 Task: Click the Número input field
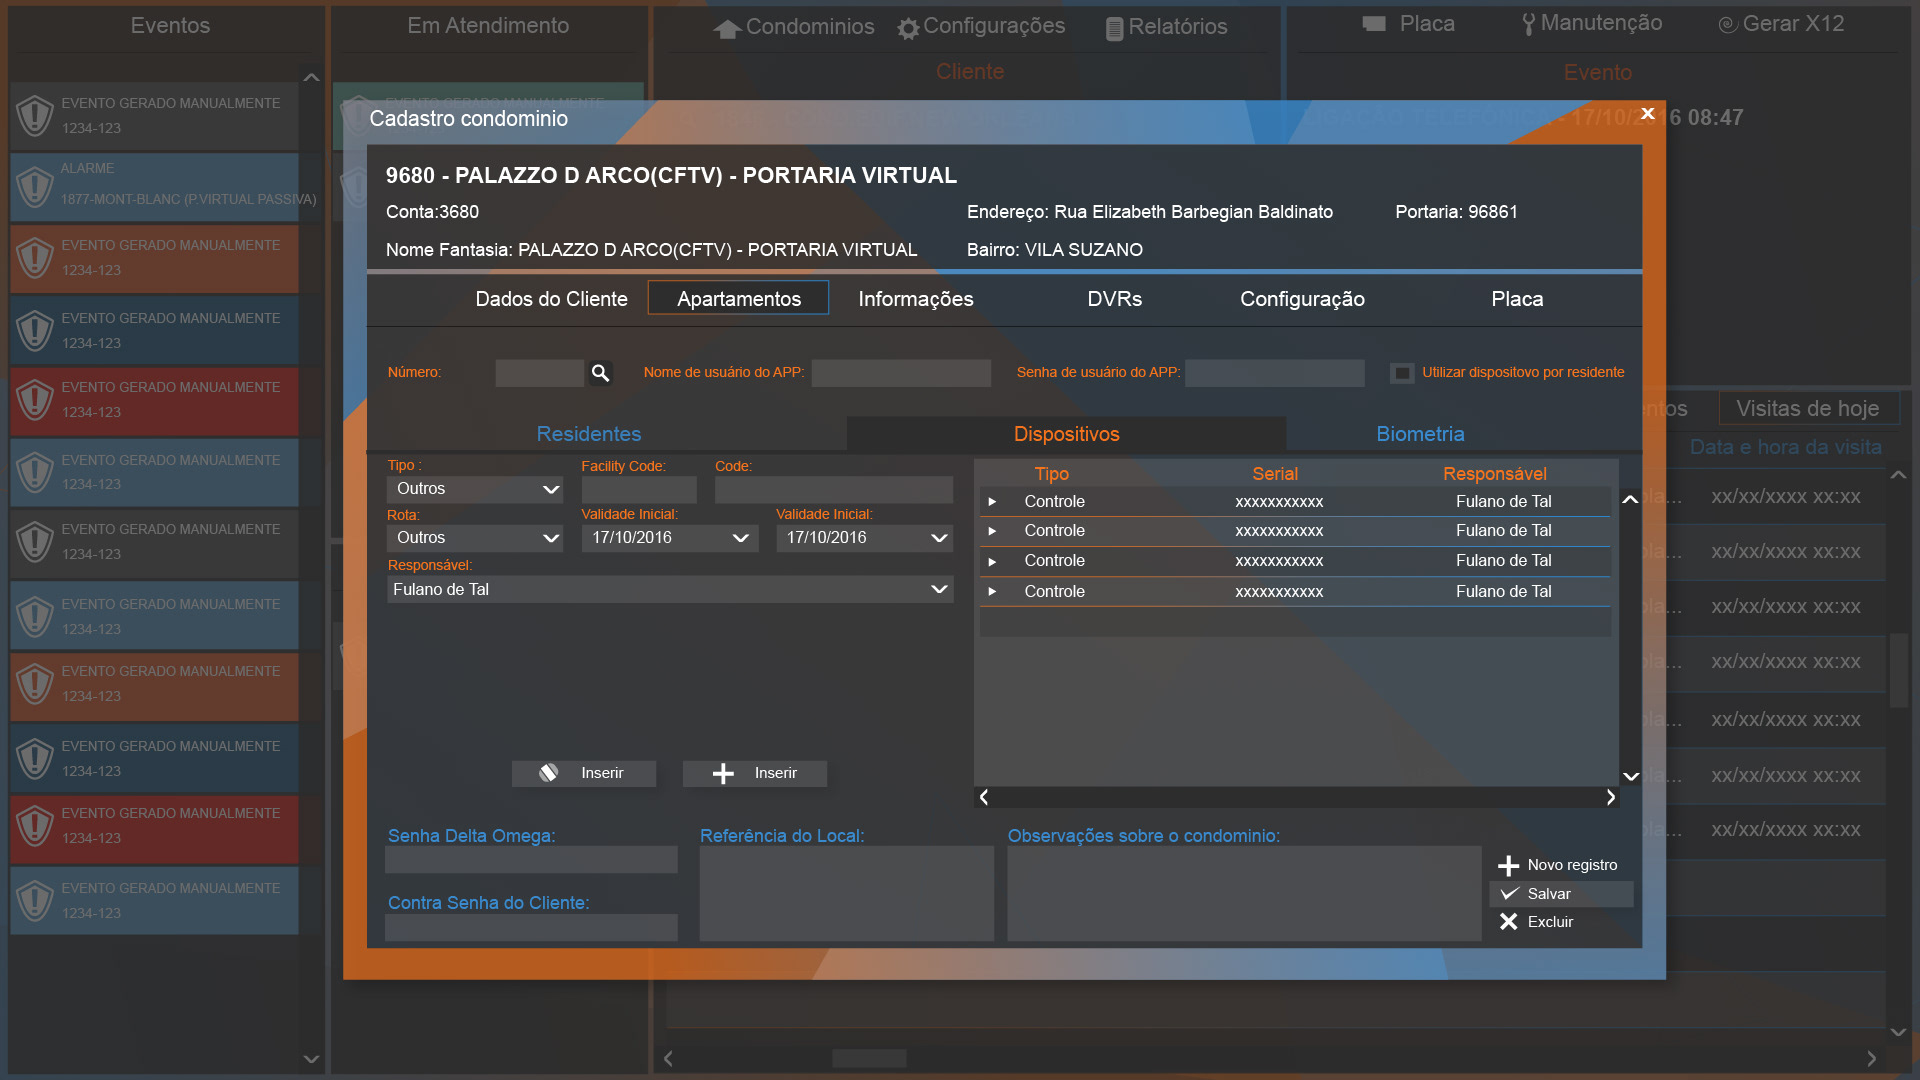click(539, 373)
